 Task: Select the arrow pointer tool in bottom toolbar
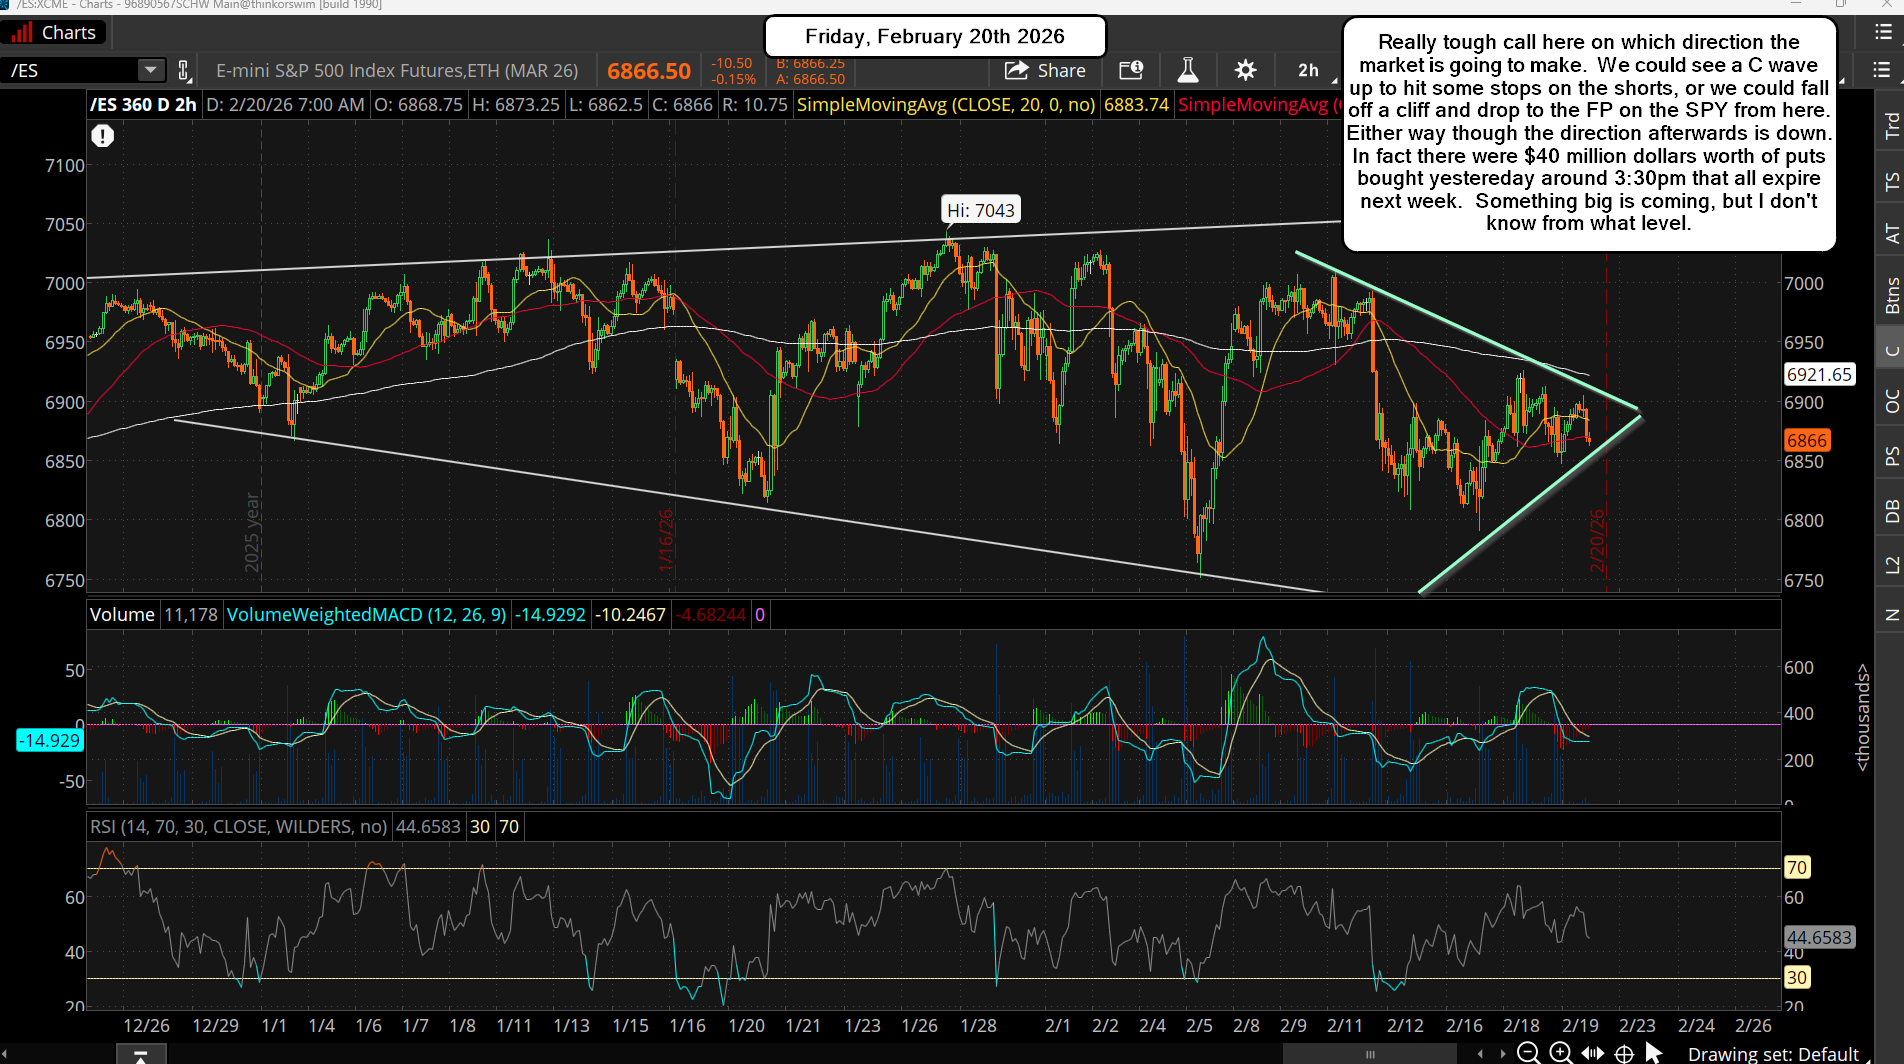1652,1052
